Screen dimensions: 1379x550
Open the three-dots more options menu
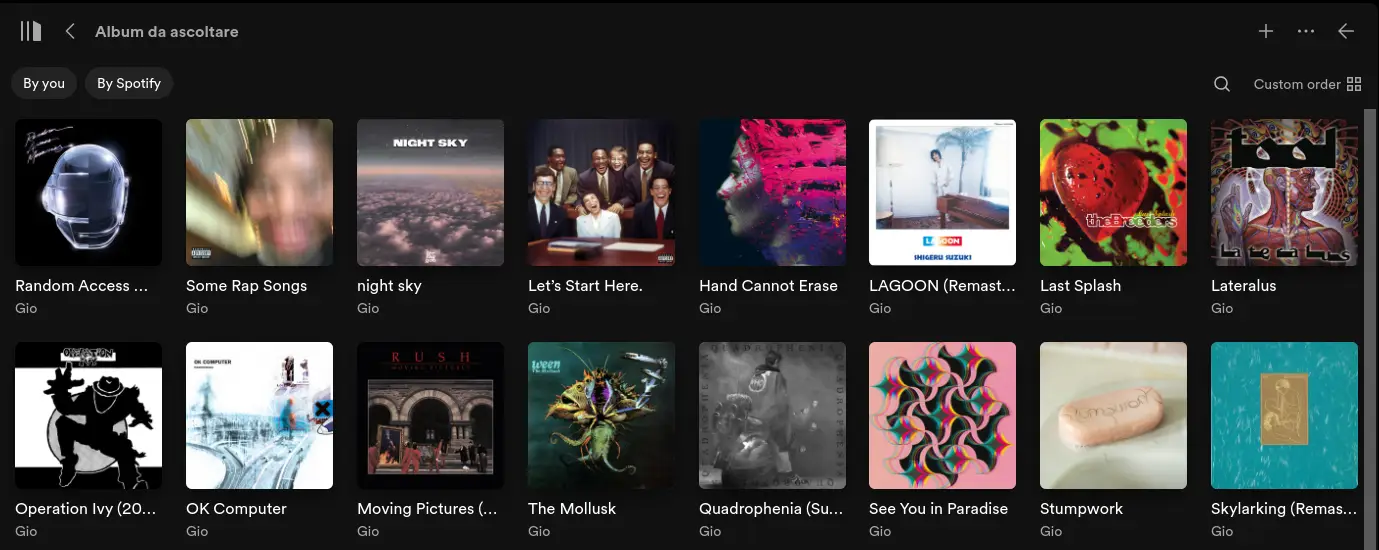(1306, 31)
